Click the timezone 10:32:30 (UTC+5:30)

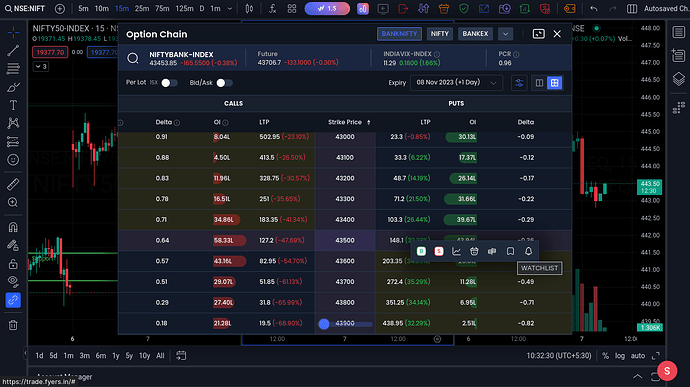pyautogui.click(x=559, y=356)
